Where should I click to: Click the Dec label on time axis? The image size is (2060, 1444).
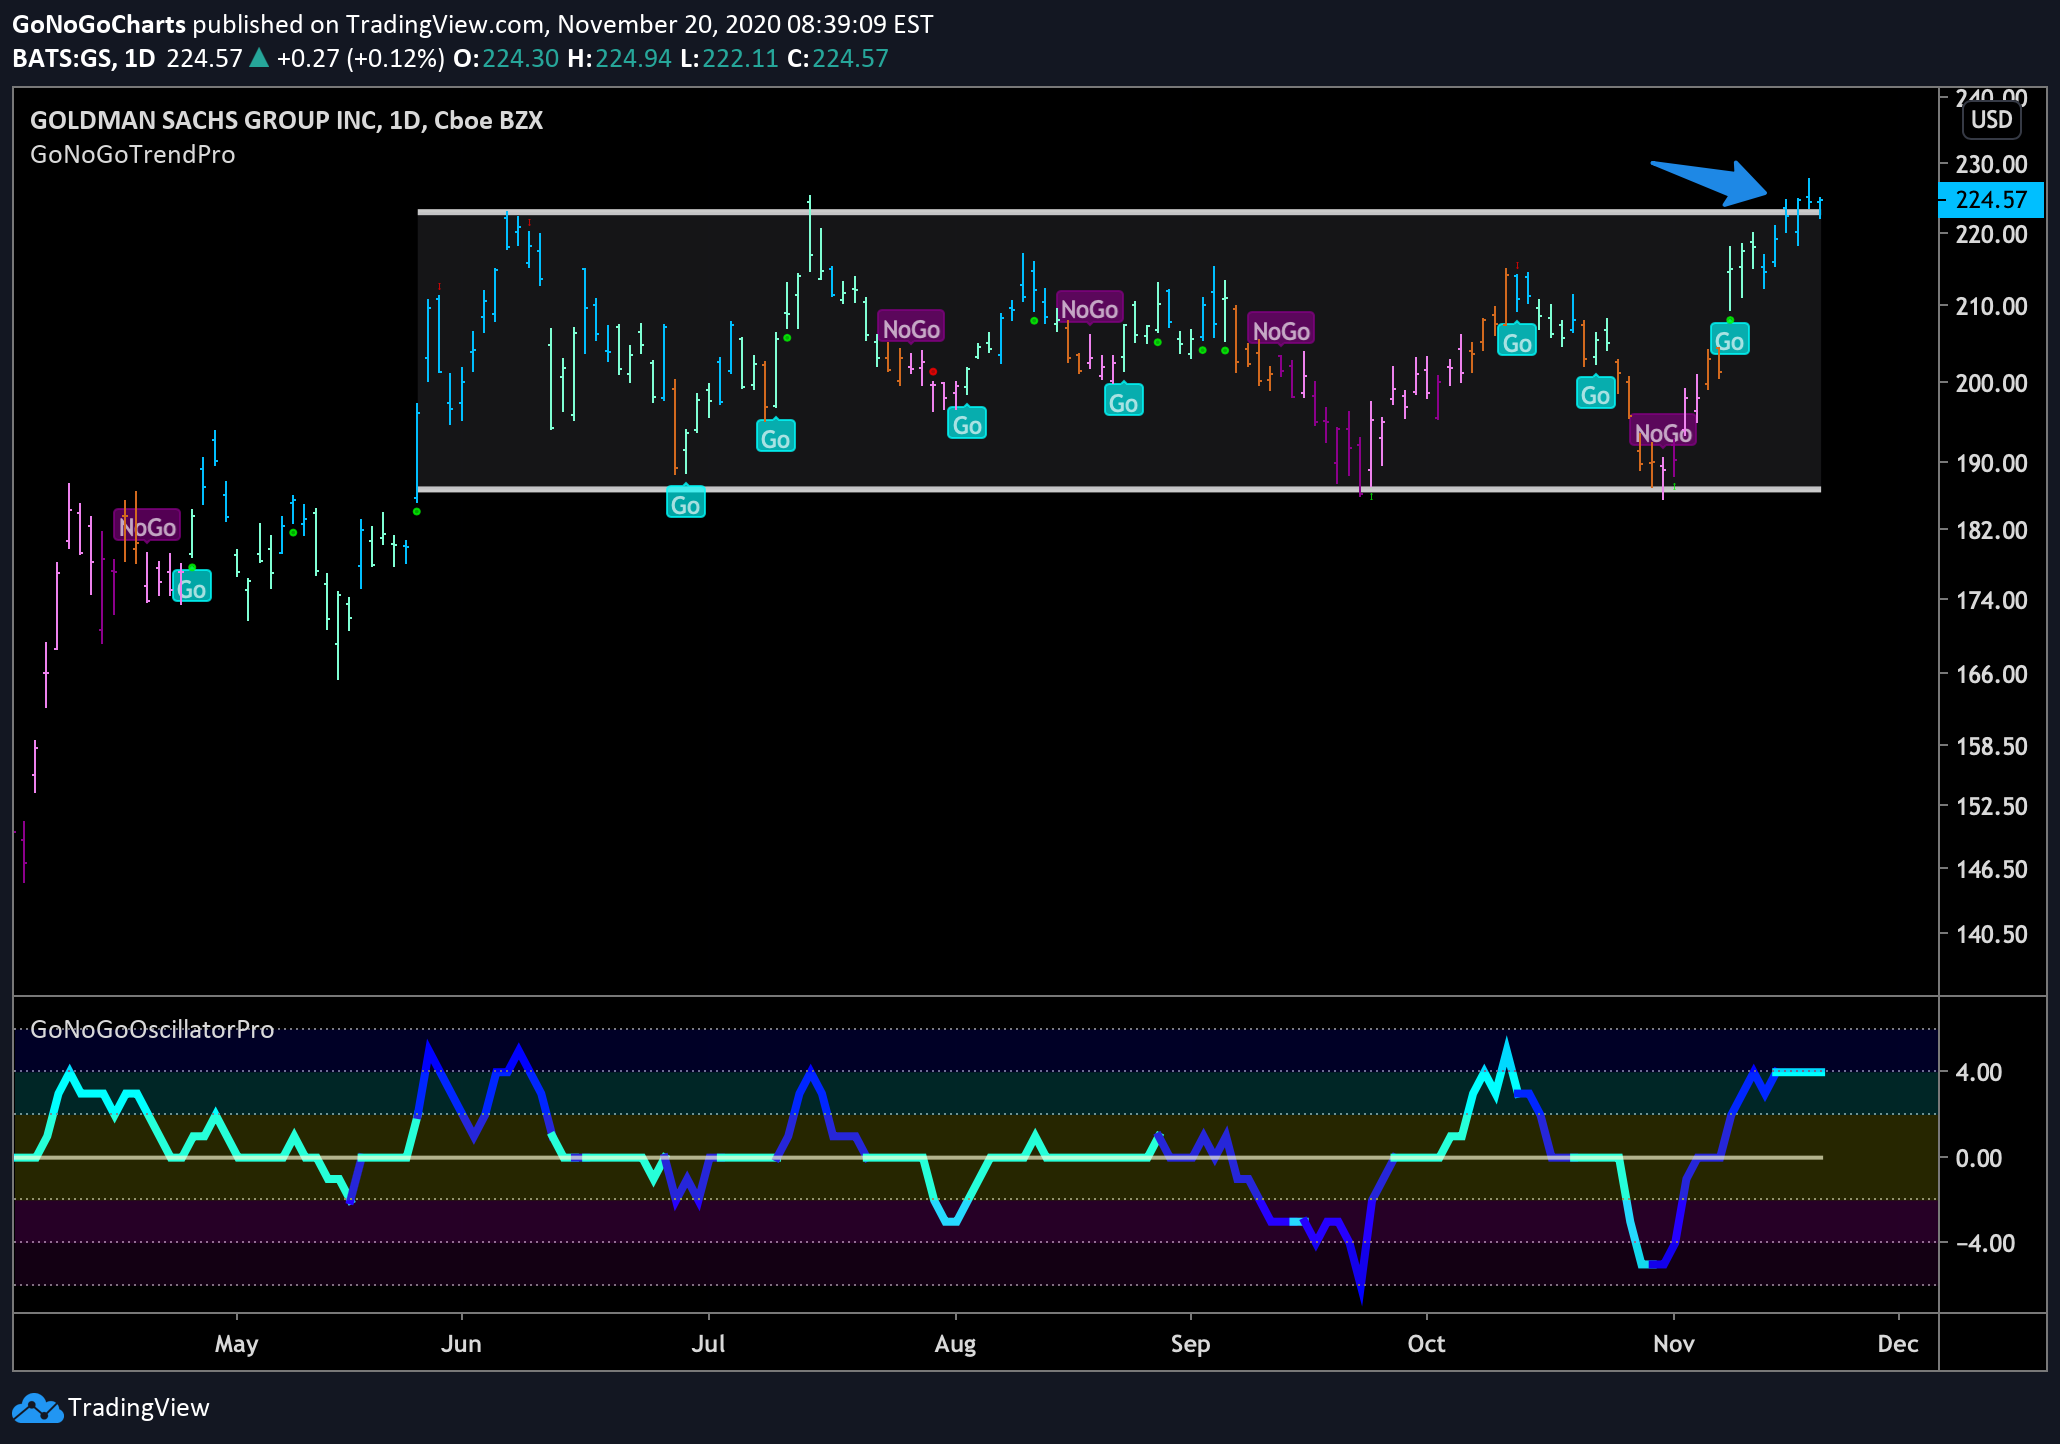pos(1898,1343)
